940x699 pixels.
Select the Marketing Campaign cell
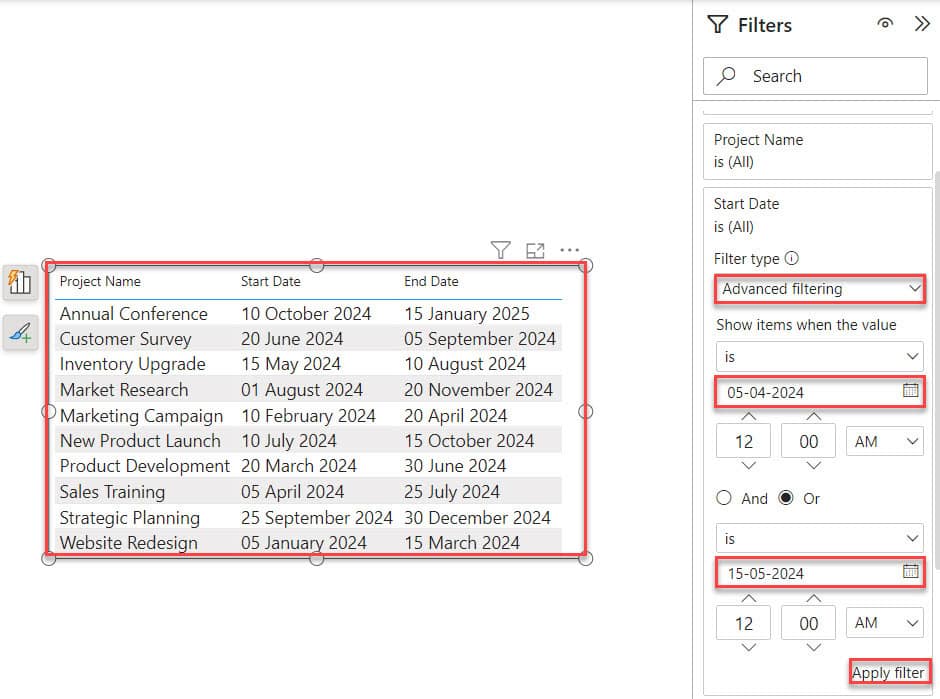pos(141,415)
